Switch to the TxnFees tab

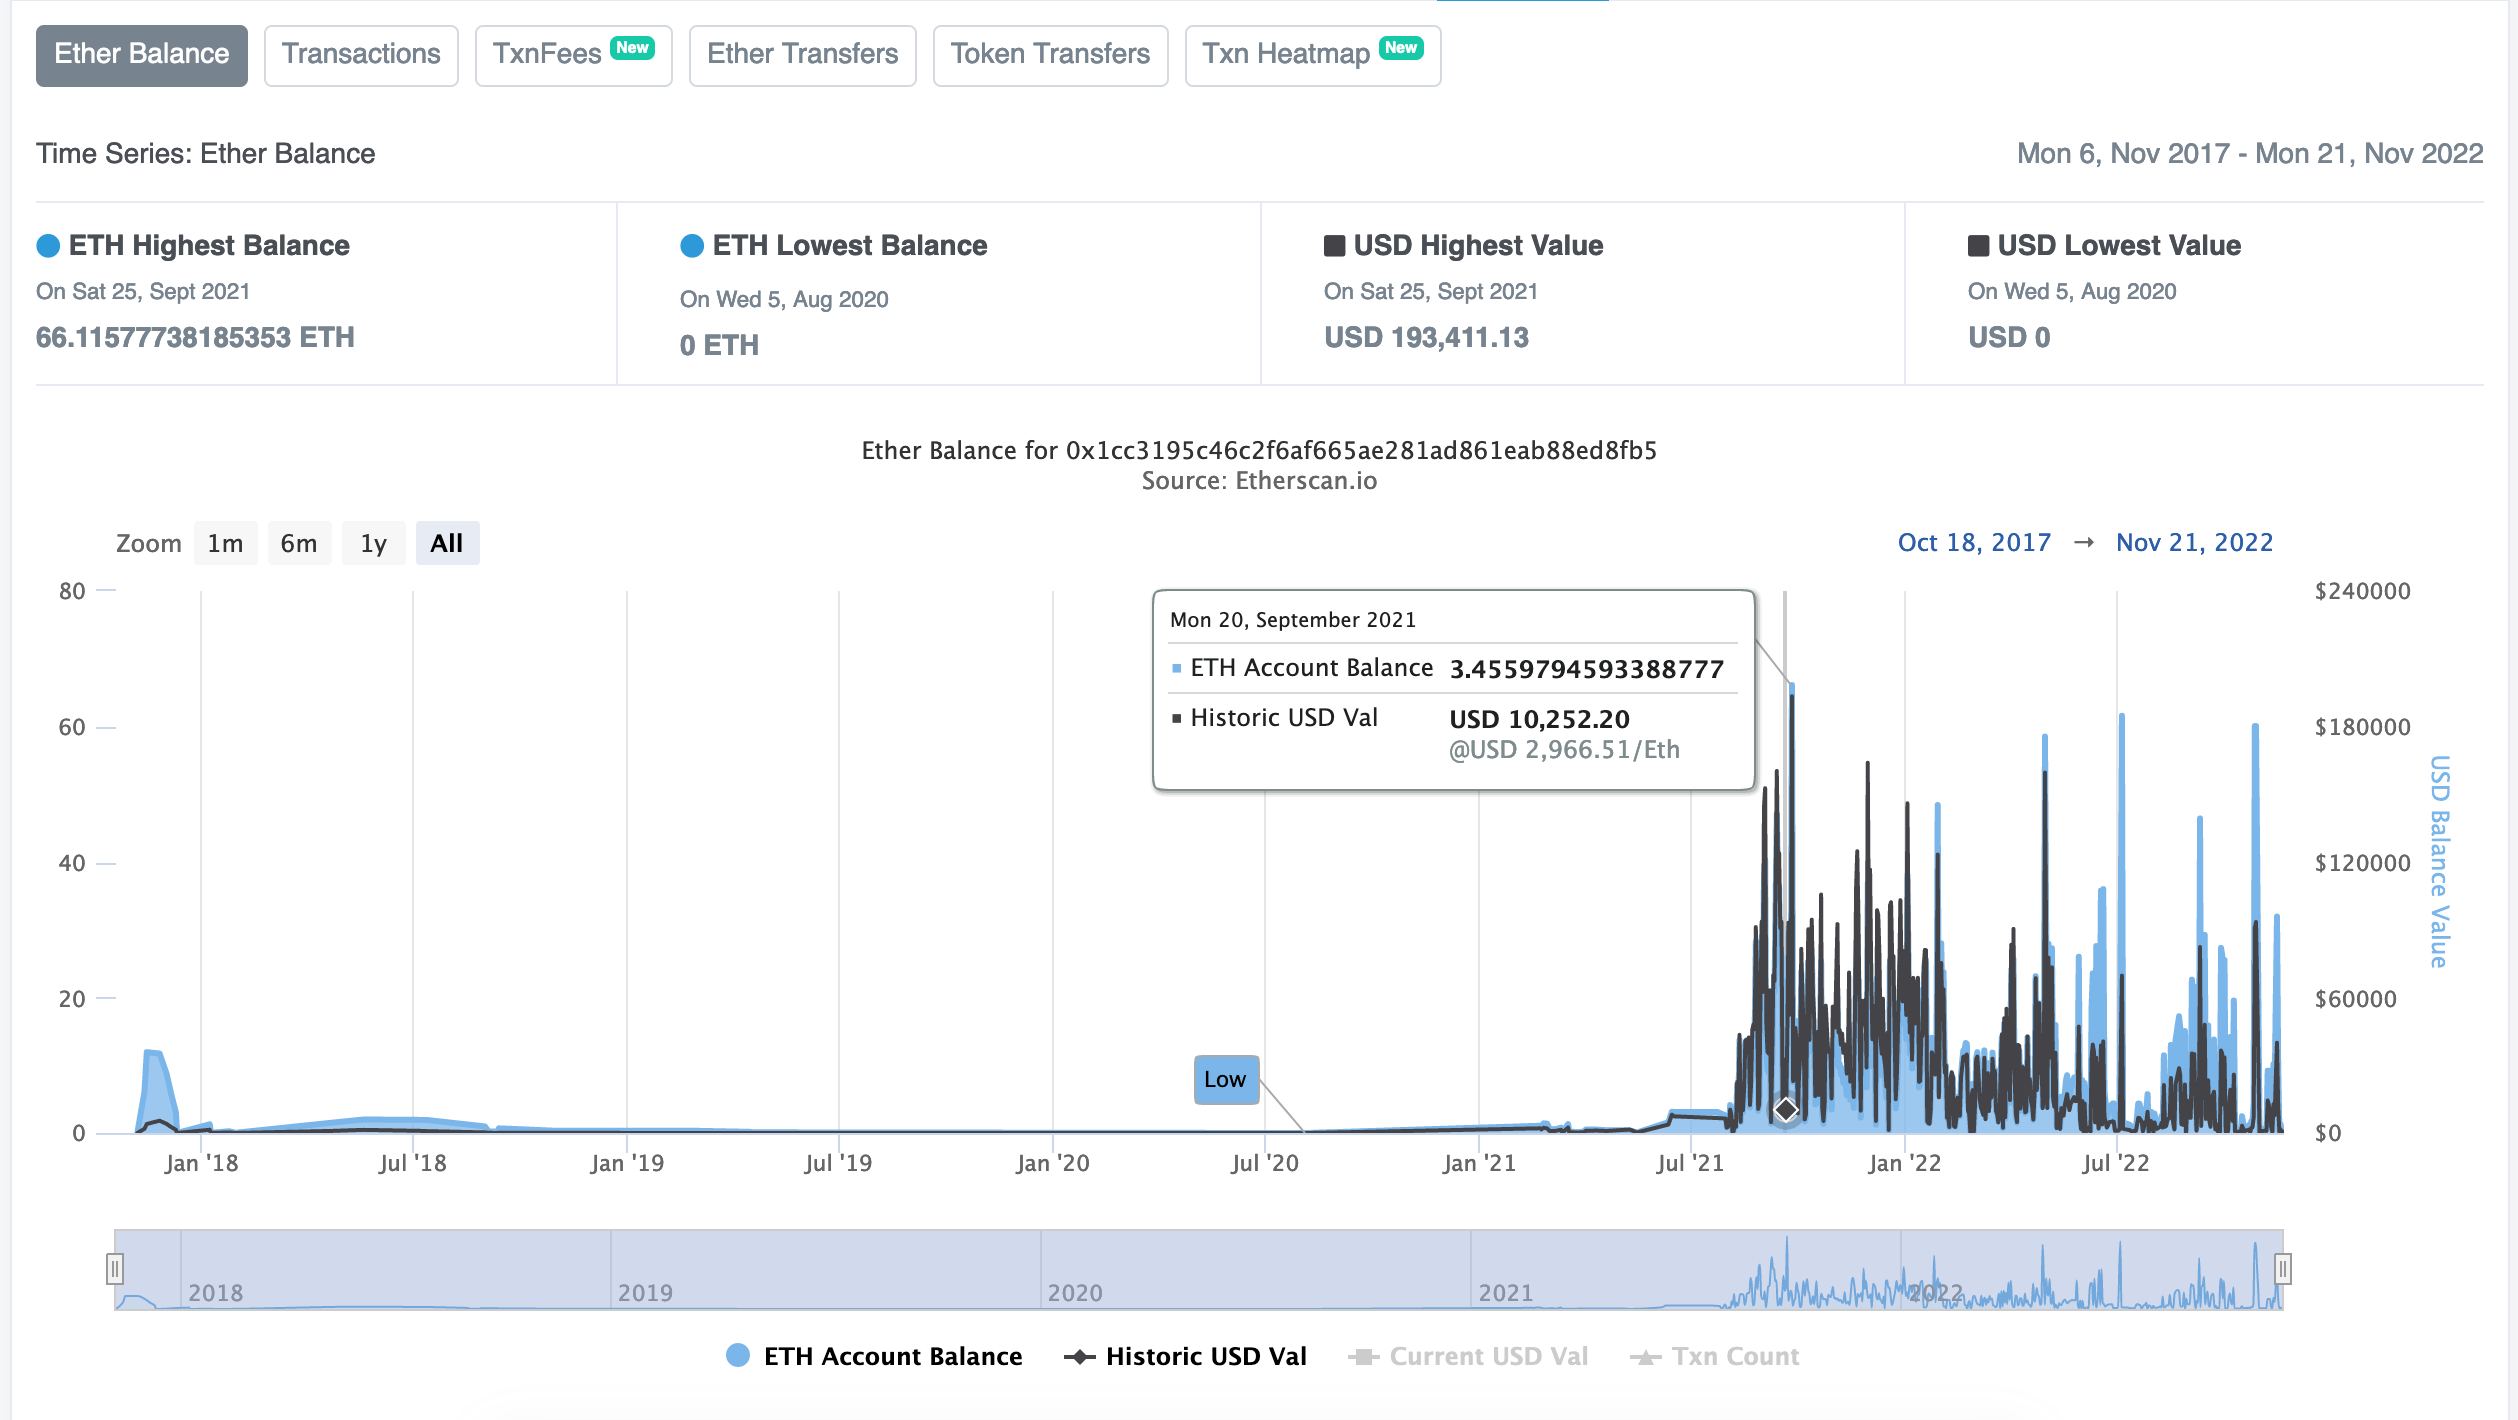coord(573,55)
